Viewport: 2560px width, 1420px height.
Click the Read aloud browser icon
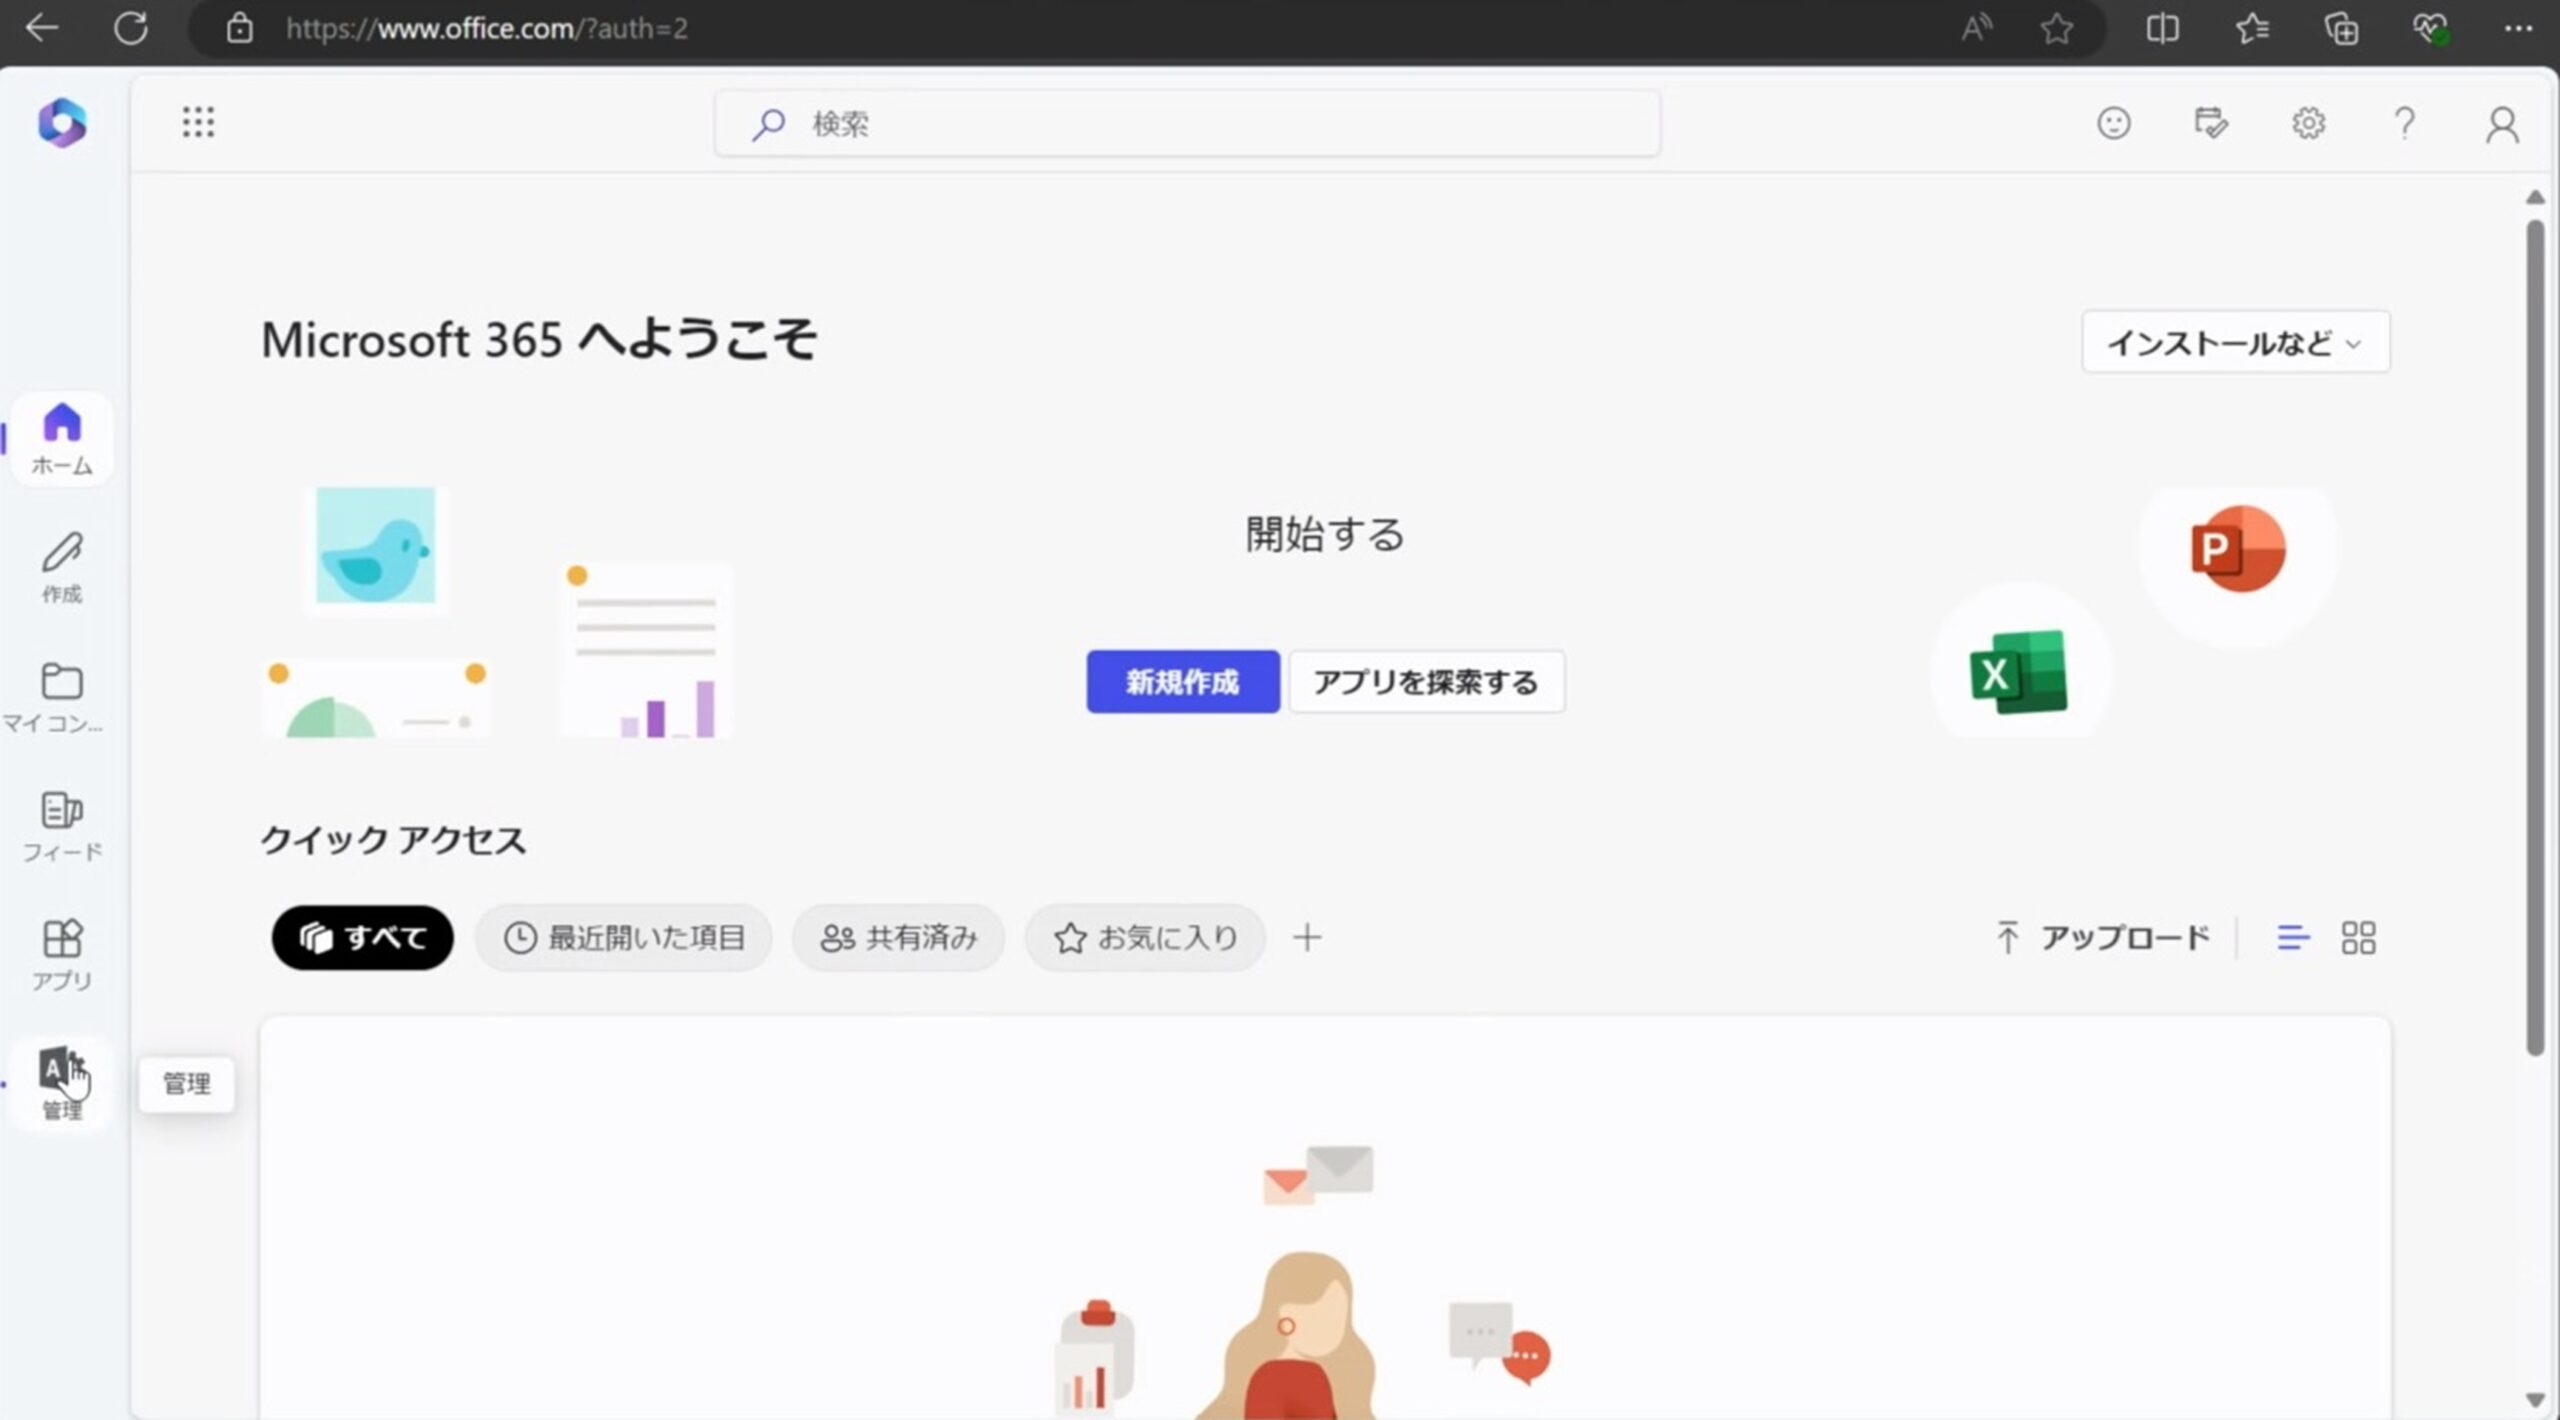pos(1976,28)
